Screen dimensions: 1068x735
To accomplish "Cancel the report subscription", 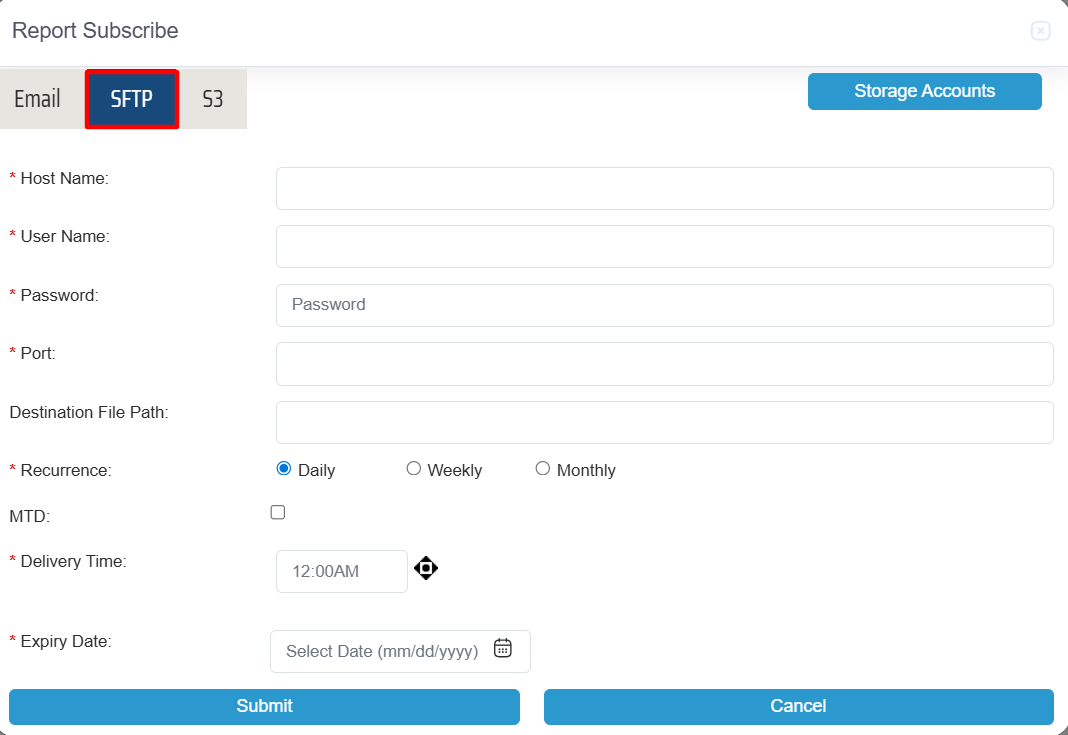I will click(798, 706).
